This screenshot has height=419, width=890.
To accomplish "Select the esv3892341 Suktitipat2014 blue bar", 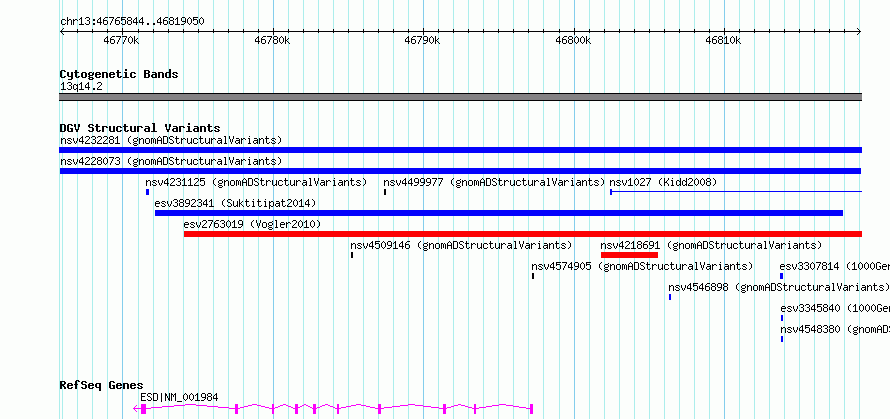I will coord(499,213).
